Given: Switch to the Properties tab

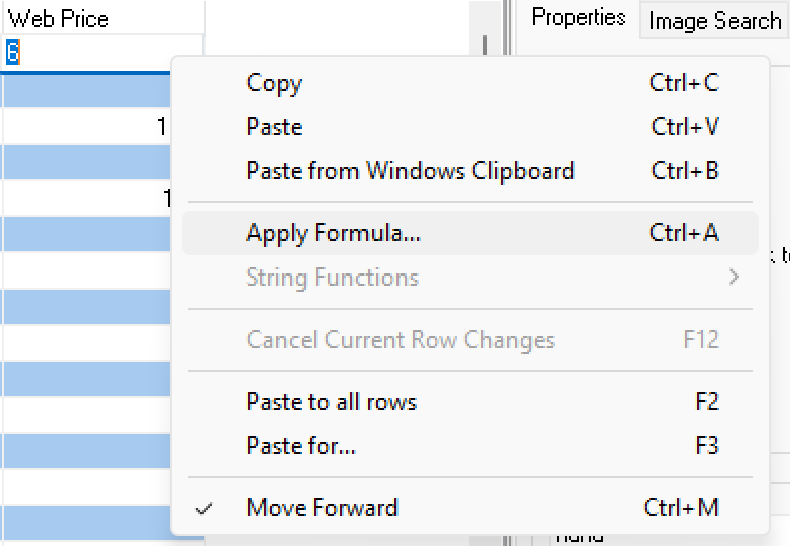Looking at the screenshot, I should (578, 18).
